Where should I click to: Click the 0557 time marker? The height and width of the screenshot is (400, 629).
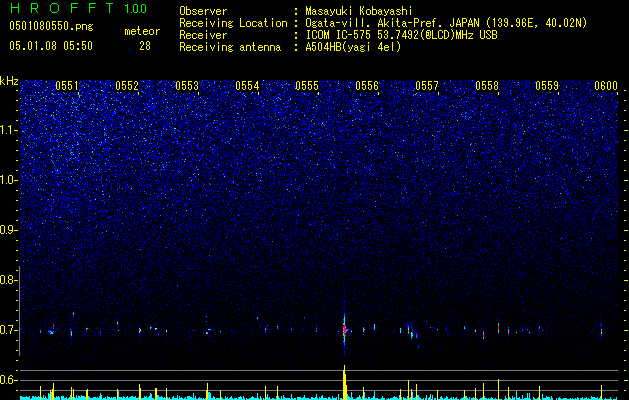click(427, 86)
